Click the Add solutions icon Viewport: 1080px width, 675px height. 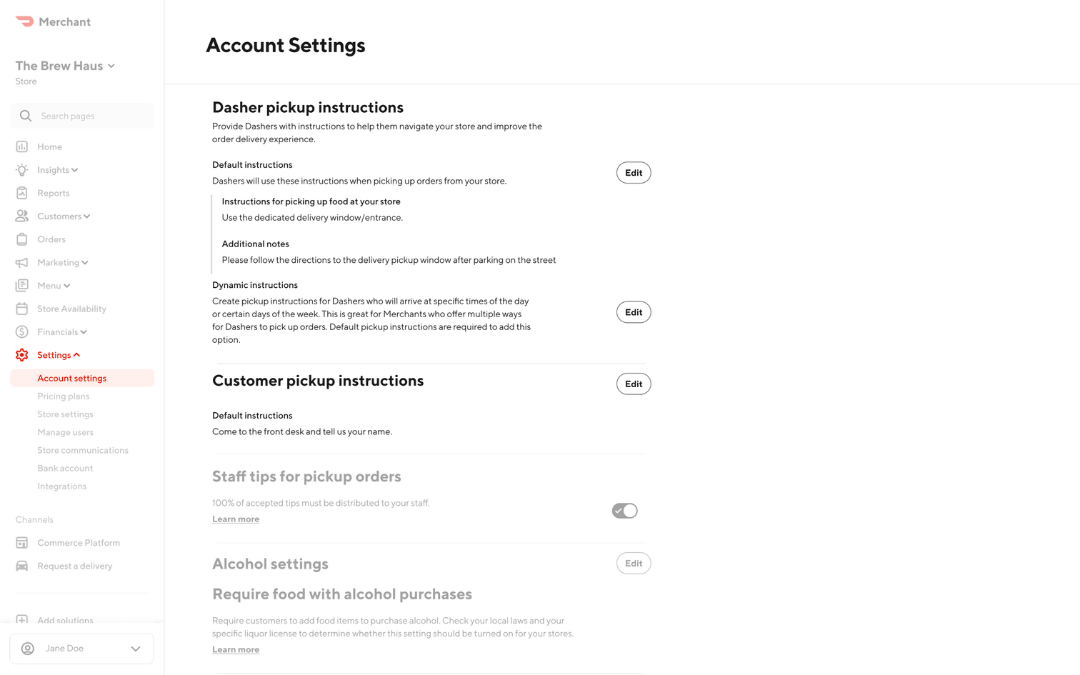[22, 620]
